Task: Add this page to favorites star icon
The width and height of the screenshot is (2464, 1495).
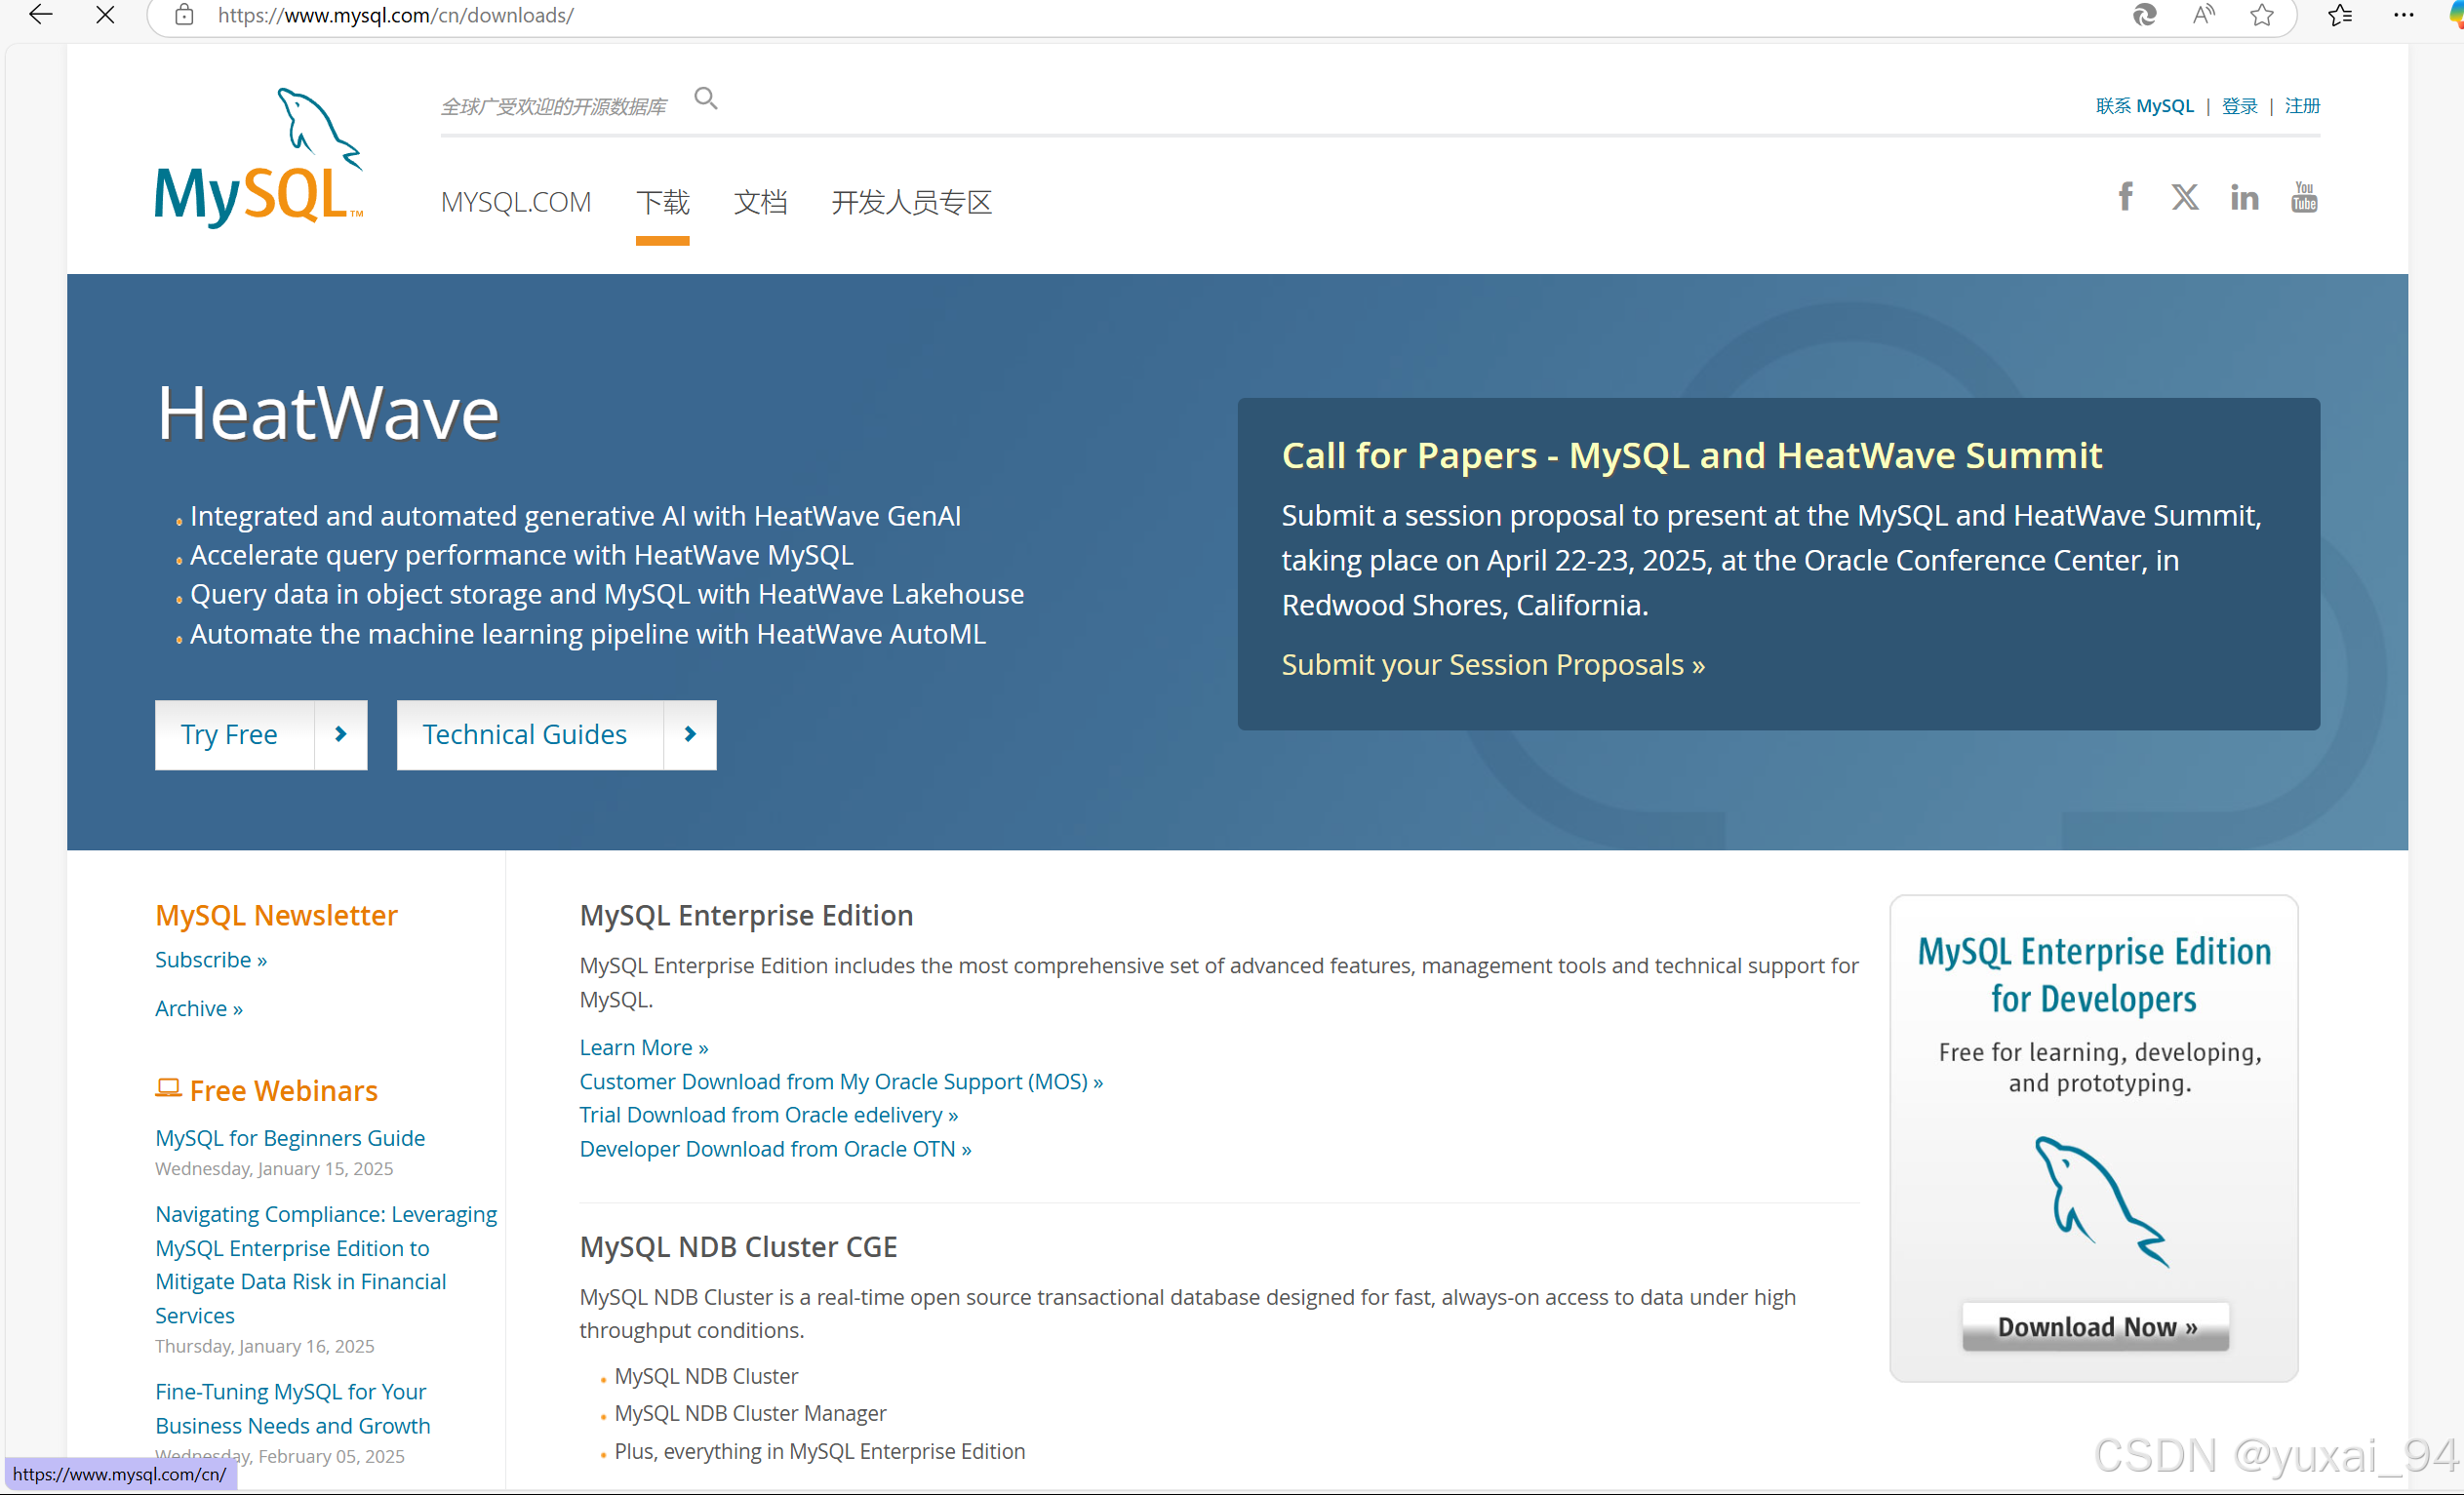Action: point(2262,14)
